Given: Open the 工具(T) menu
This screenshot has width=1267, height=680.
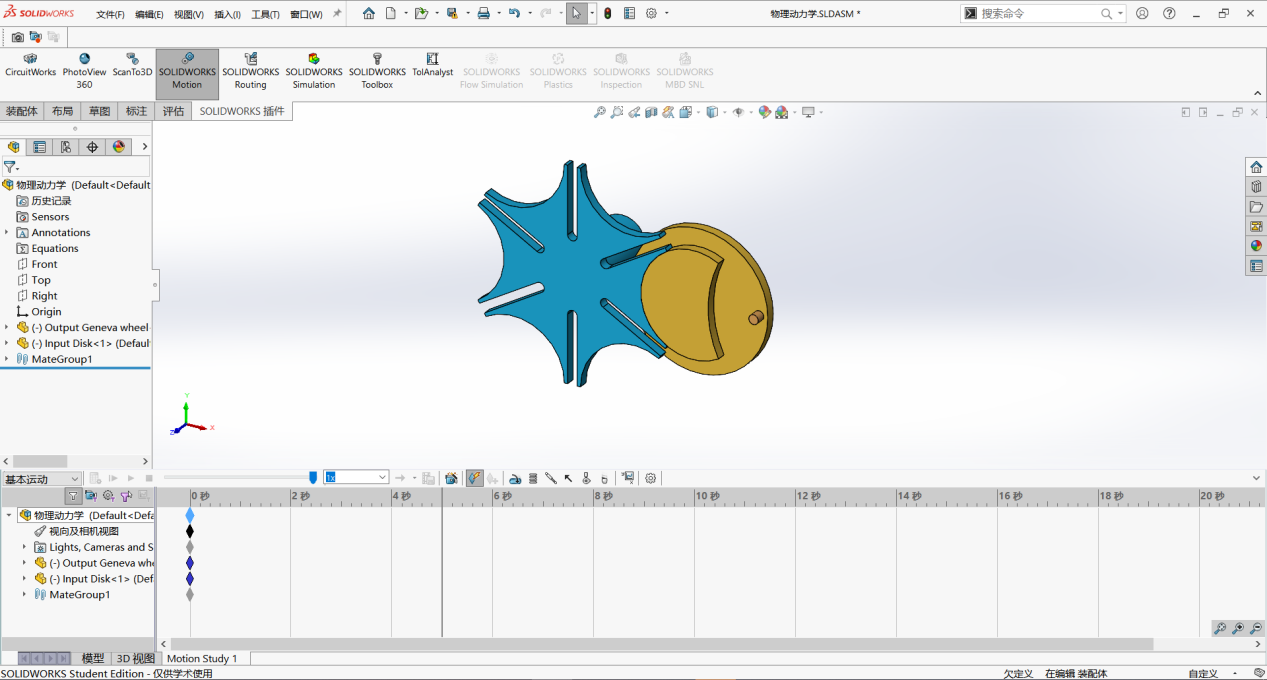Looking at the screenshot, I should click(x=264, y=13).
